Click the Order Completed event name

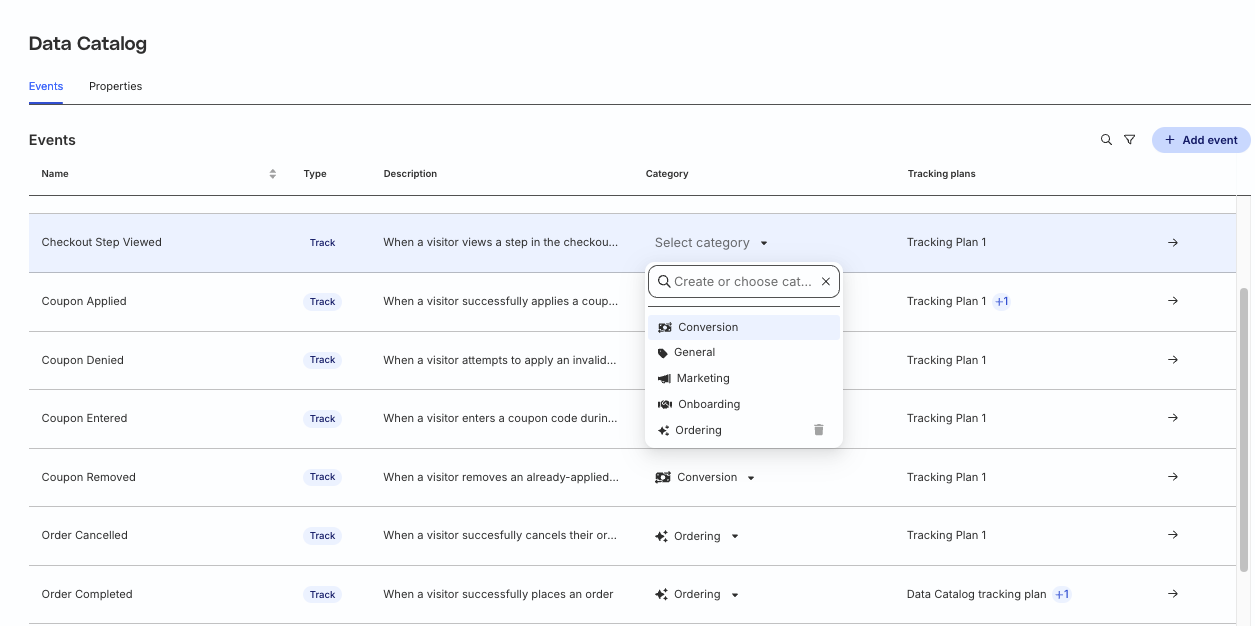(x=87, y=594)
